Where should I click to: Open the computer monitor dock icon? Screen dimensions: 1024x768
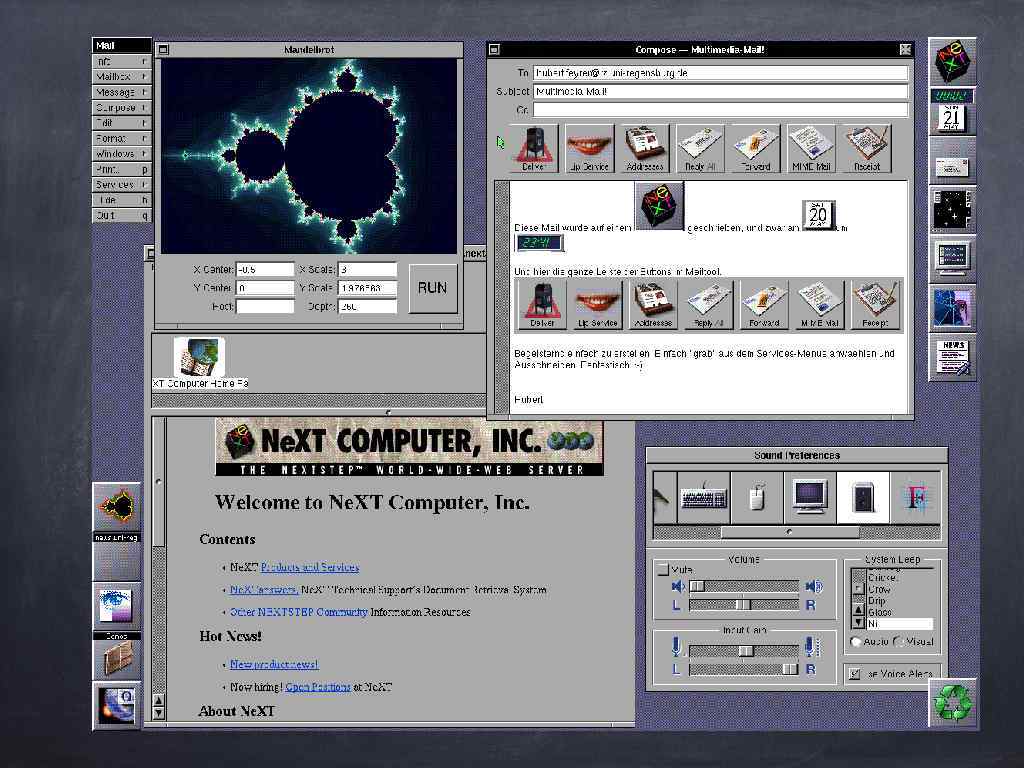pyautogui.click(x=953, y=259)
